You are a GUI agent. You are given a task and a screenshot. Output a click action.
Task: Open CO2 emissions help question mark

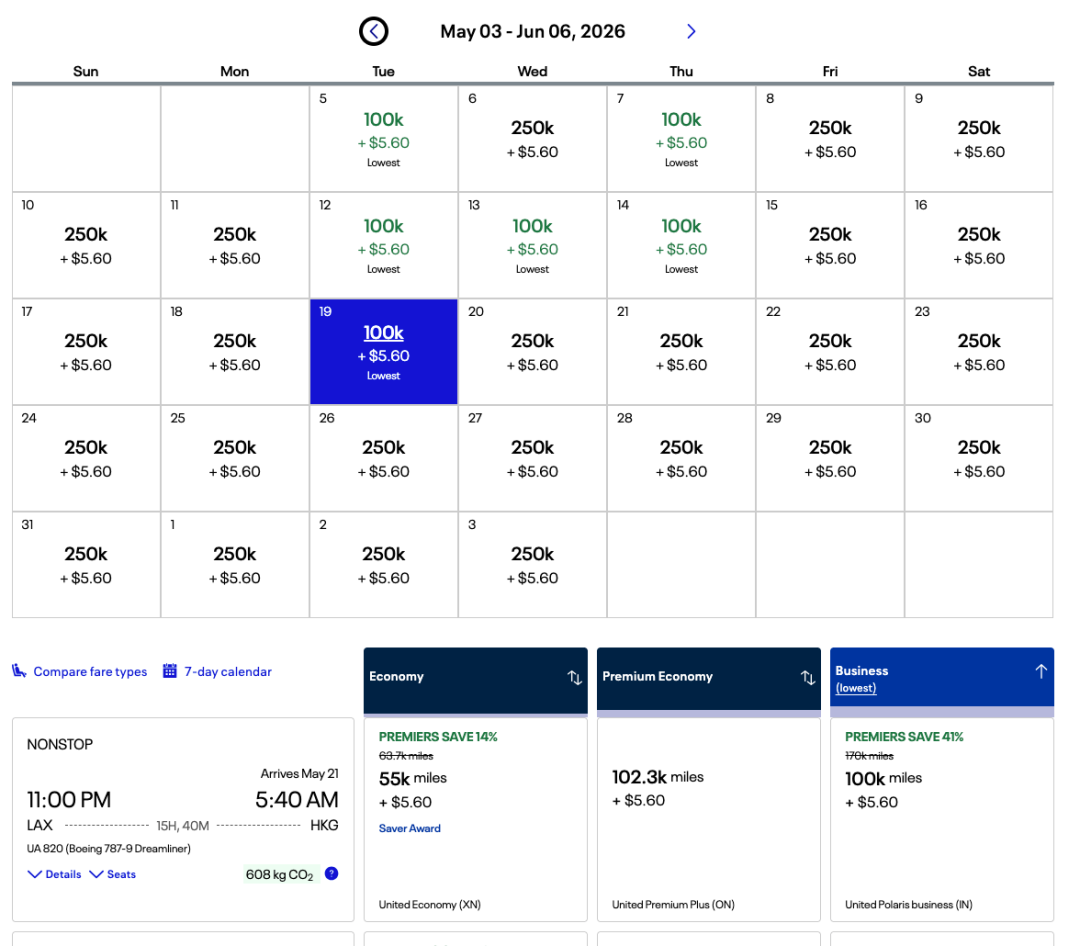[x=332, y=874]
